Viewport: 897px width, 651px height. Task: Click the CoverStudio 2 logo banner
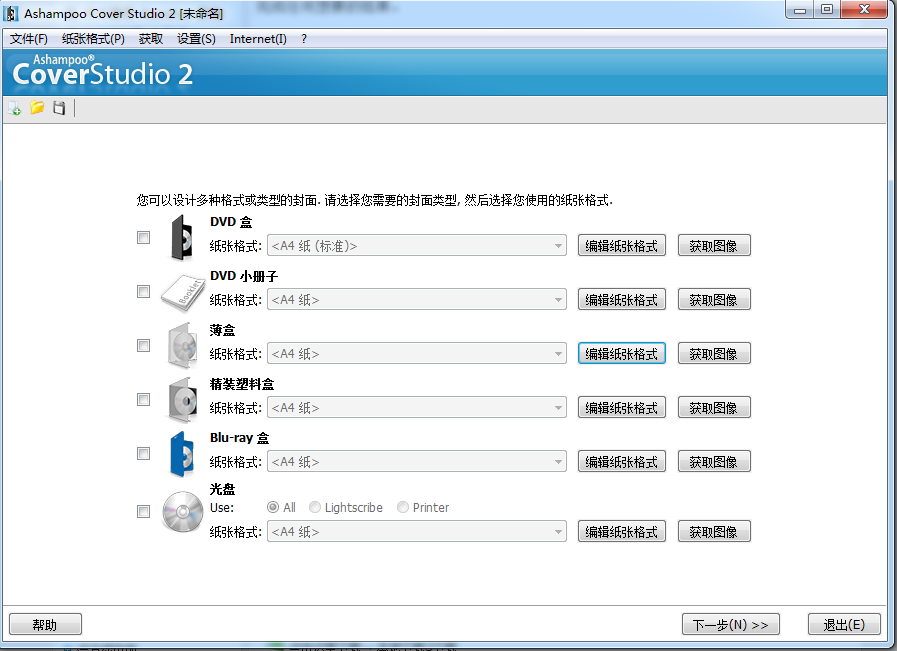(103, 71)
